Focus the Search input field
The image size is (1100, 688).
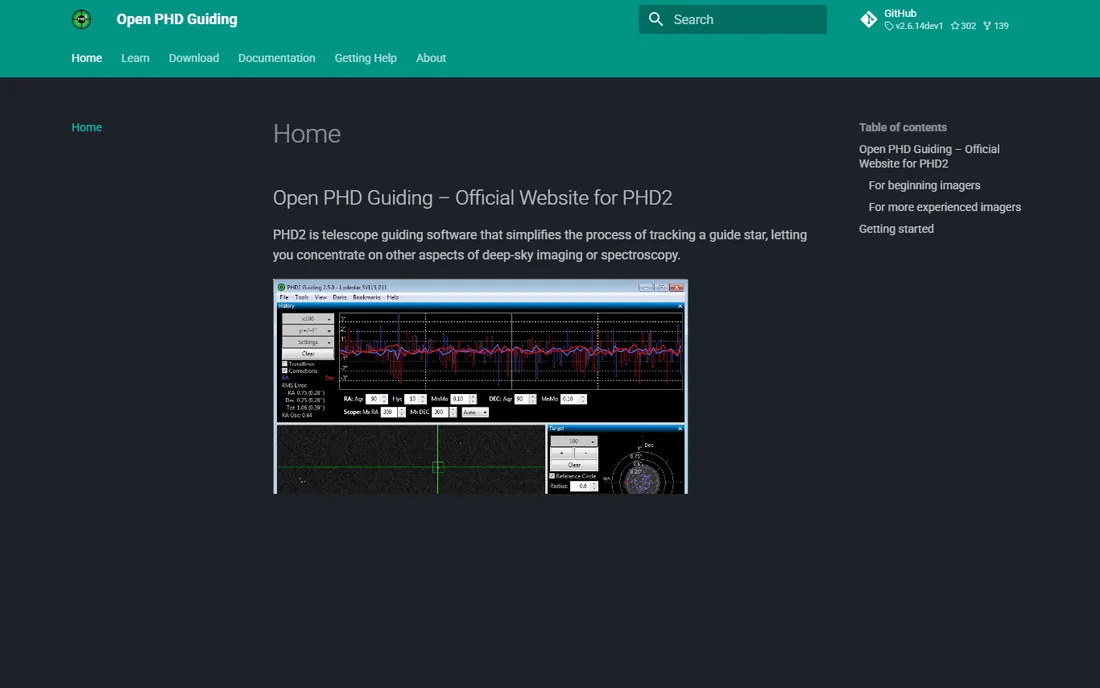(732, 19)
